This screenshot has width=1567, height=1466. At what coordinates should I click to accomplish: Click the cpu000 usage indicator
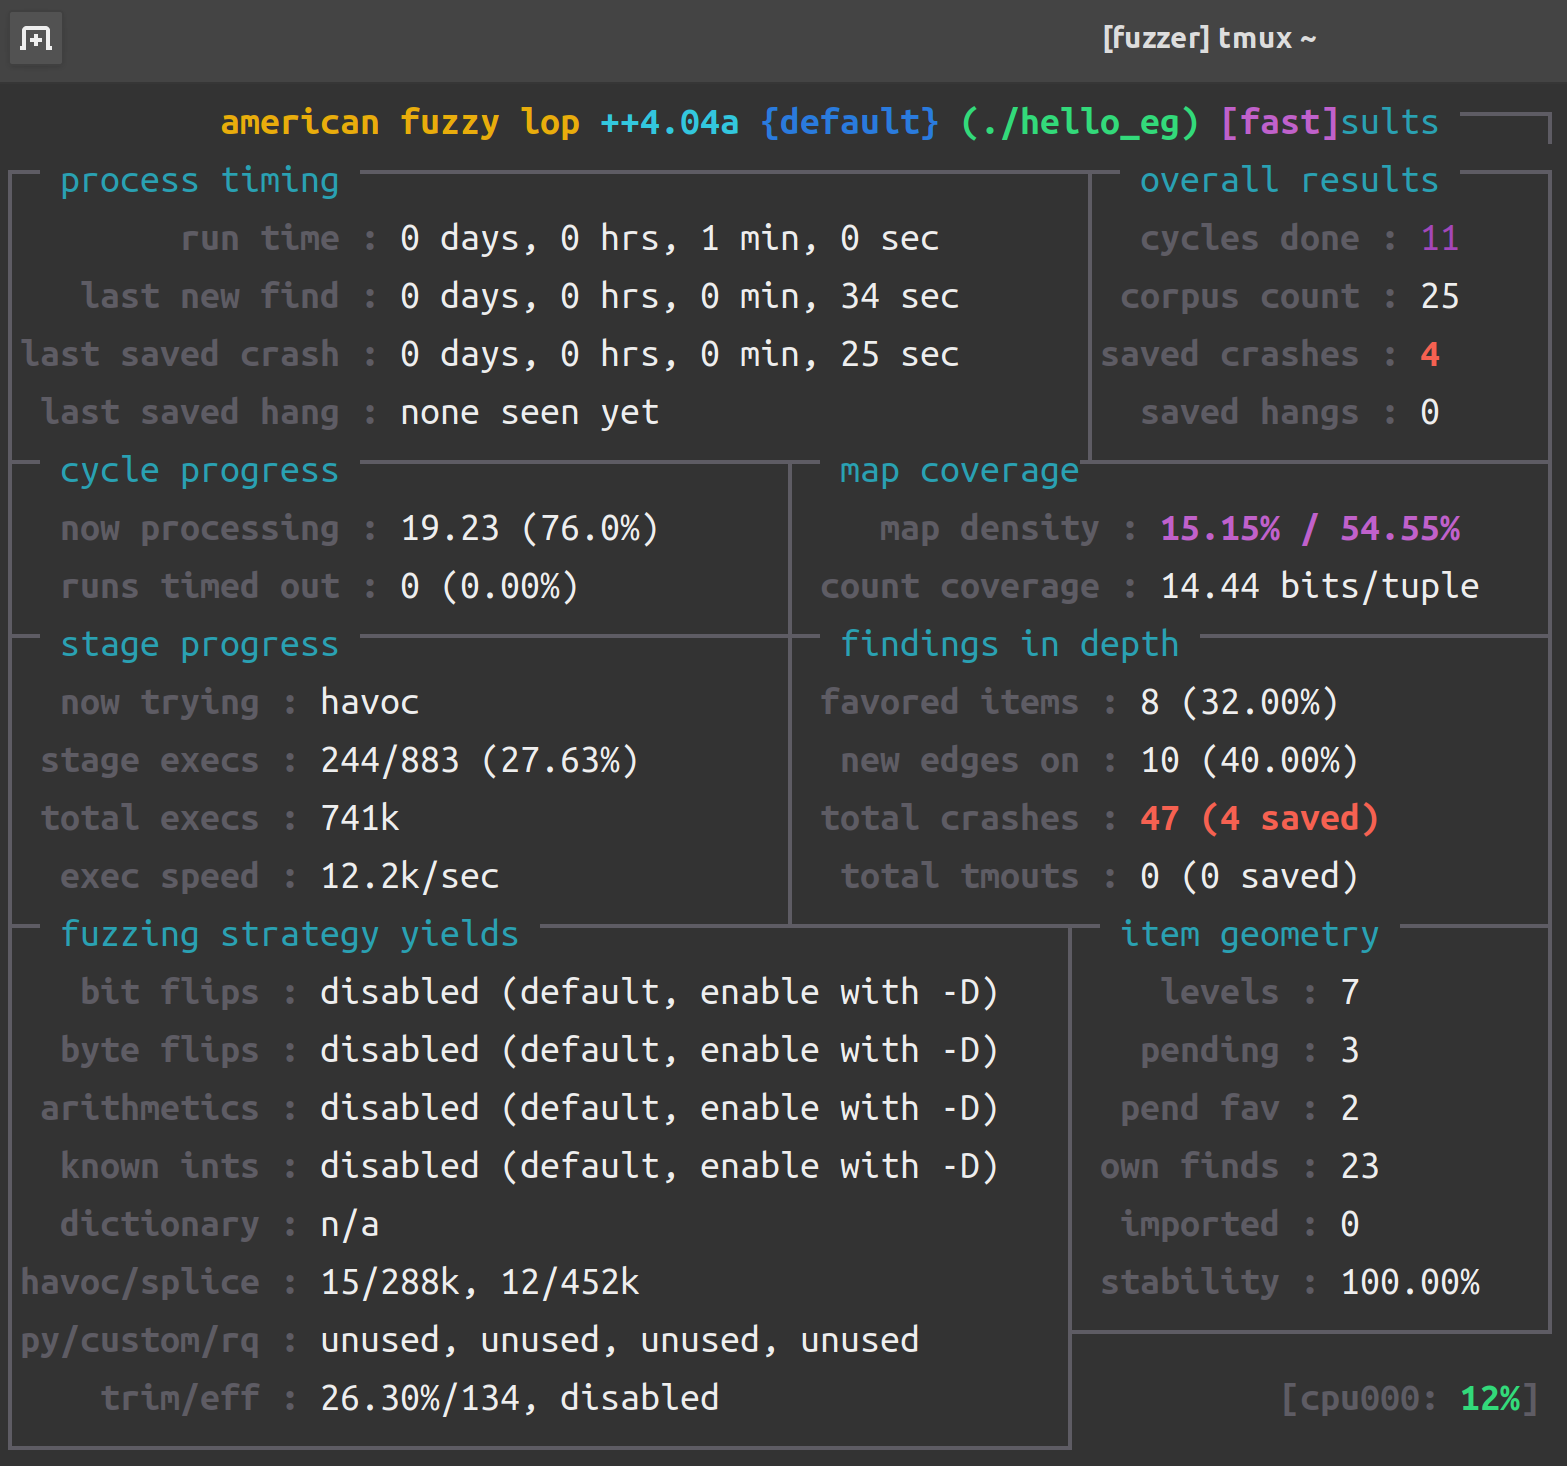(1410, 1397)
